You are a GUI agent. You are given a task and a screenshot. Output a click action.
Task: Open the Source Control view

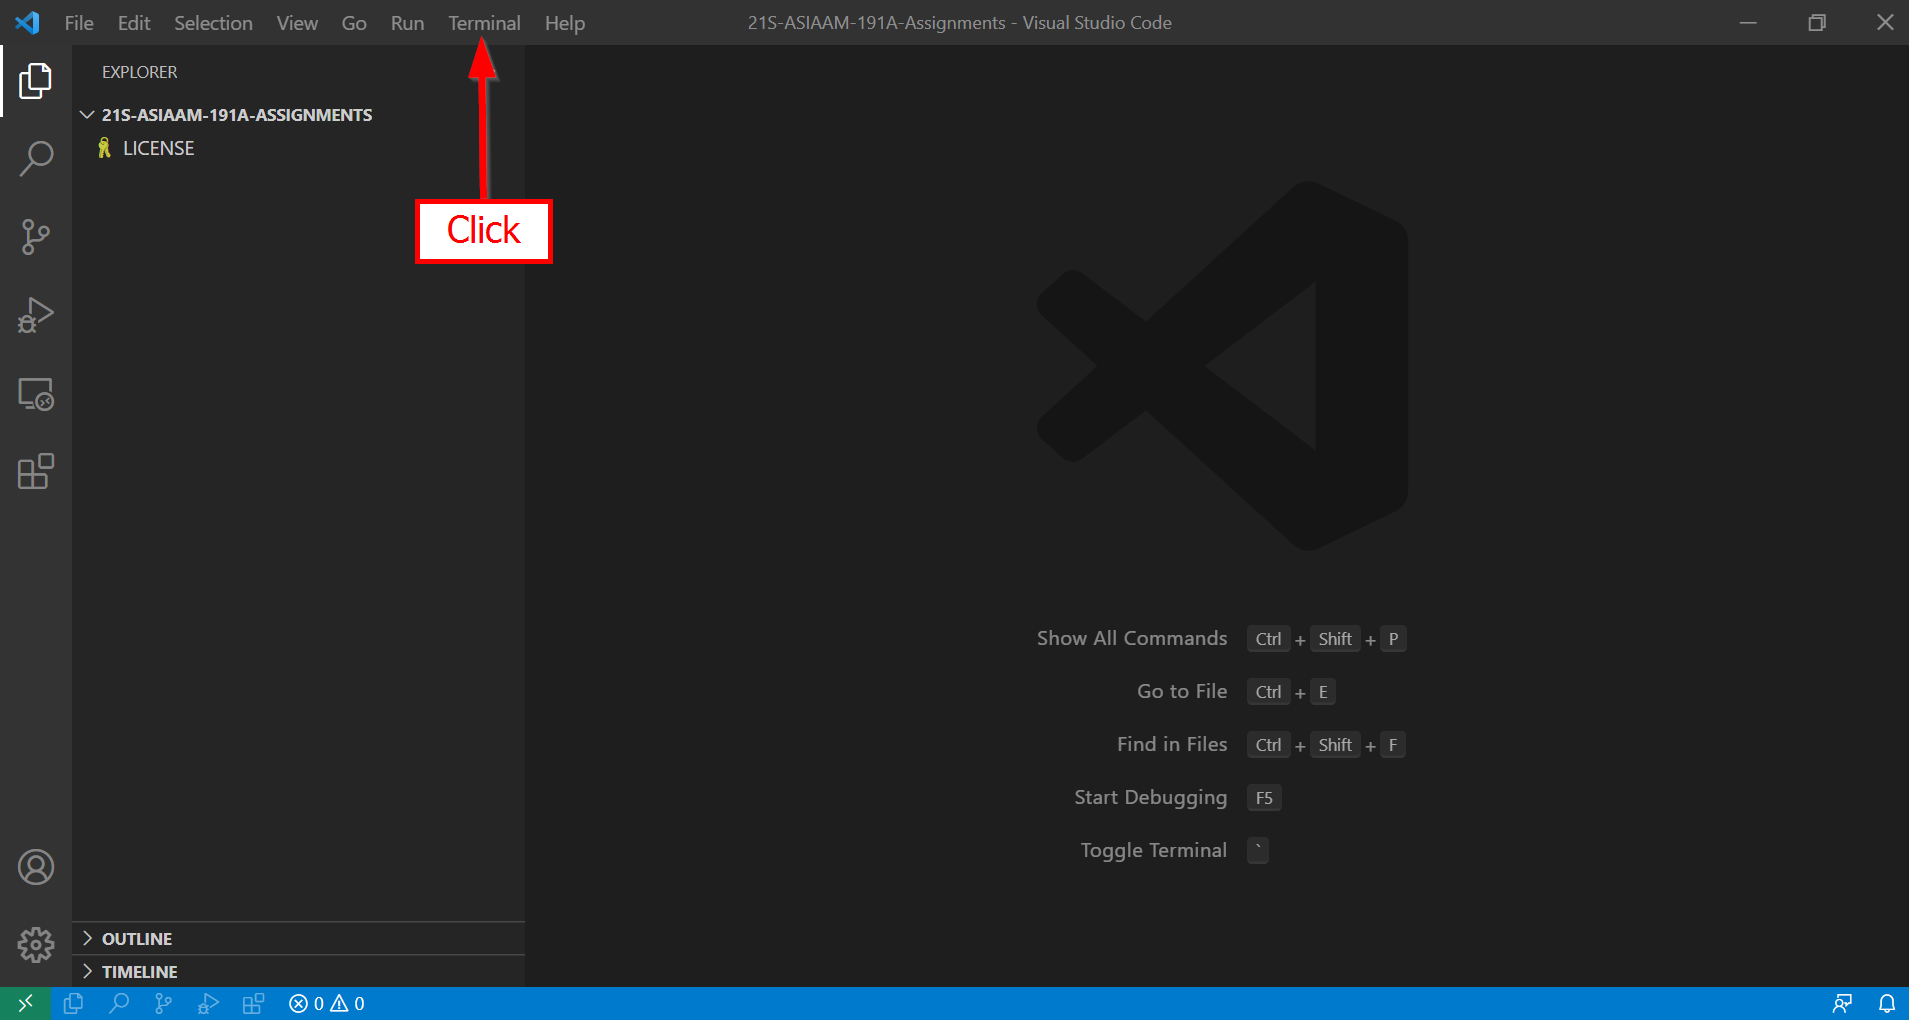36,237
